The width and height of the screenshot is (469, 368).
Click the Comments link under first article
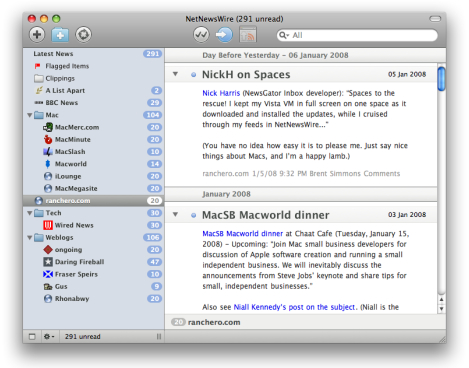[382, 173]
